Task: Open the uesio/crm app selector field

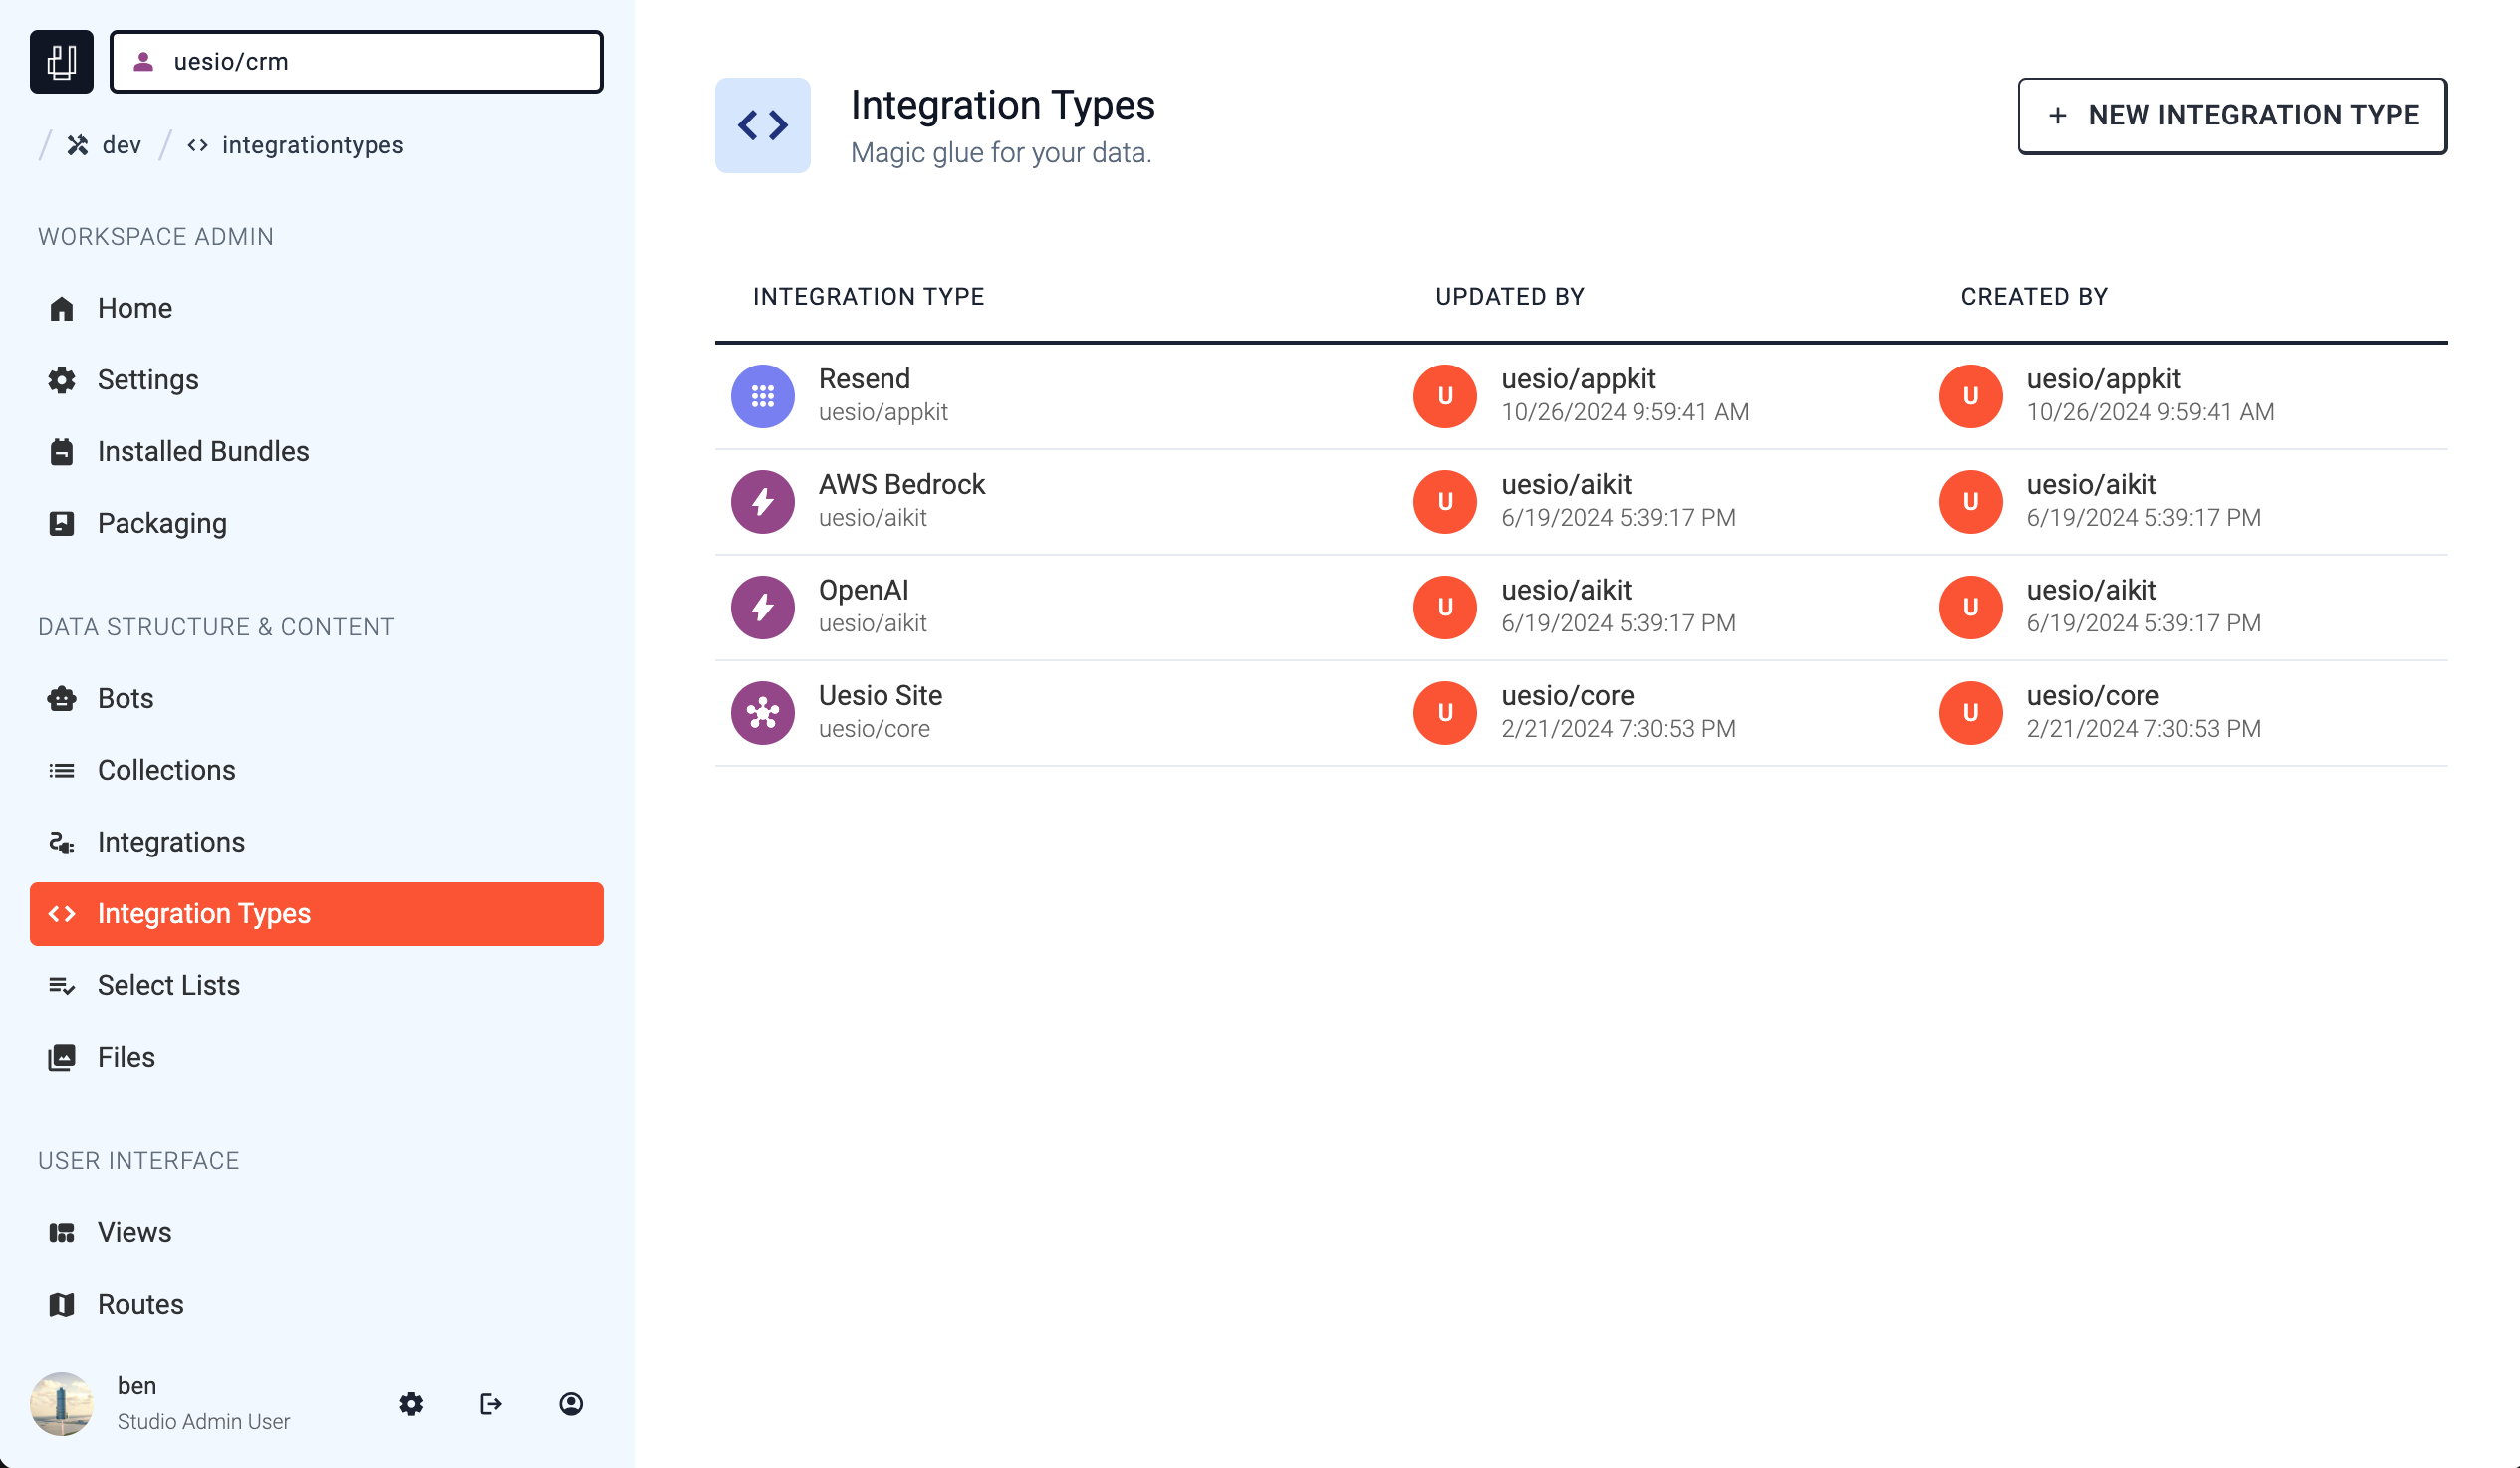Action: (356, 62)
